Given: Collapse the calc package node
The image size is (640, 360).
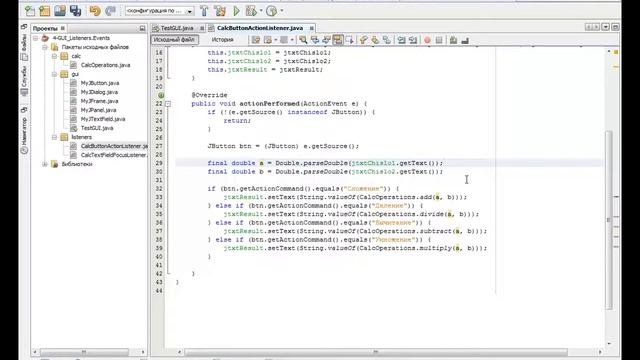Looking at the screenshot, I should tap(54, 56).
